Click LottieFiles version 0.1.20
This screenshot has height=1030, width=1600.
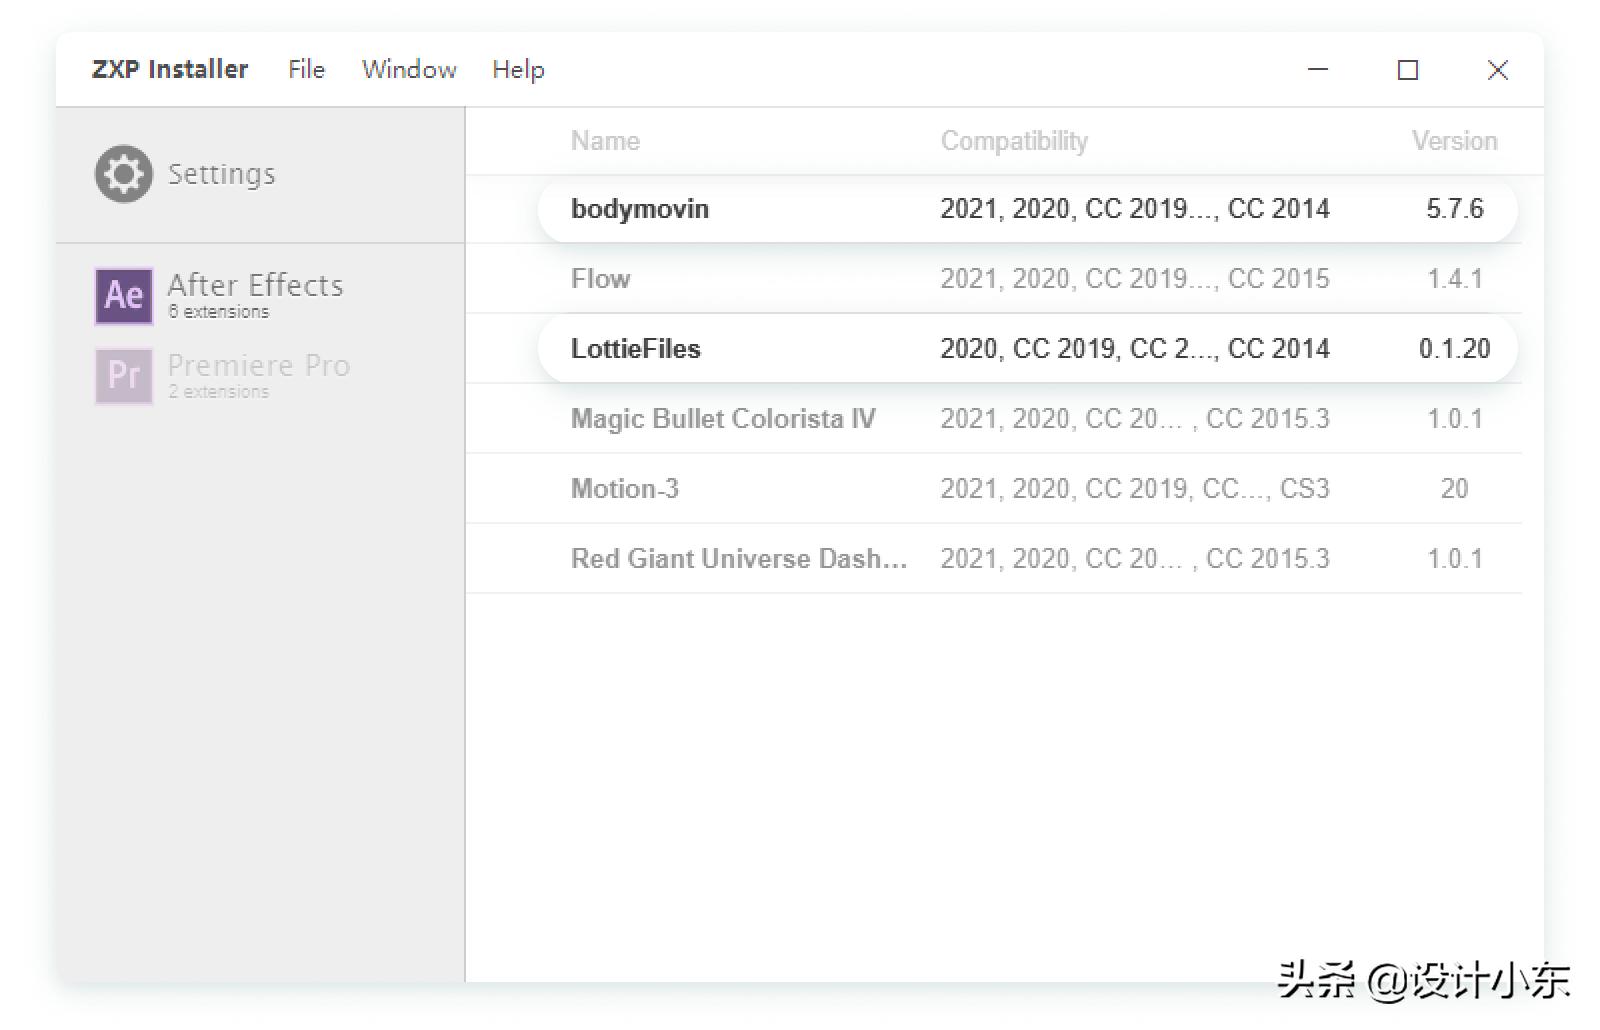click(1454, 349)
